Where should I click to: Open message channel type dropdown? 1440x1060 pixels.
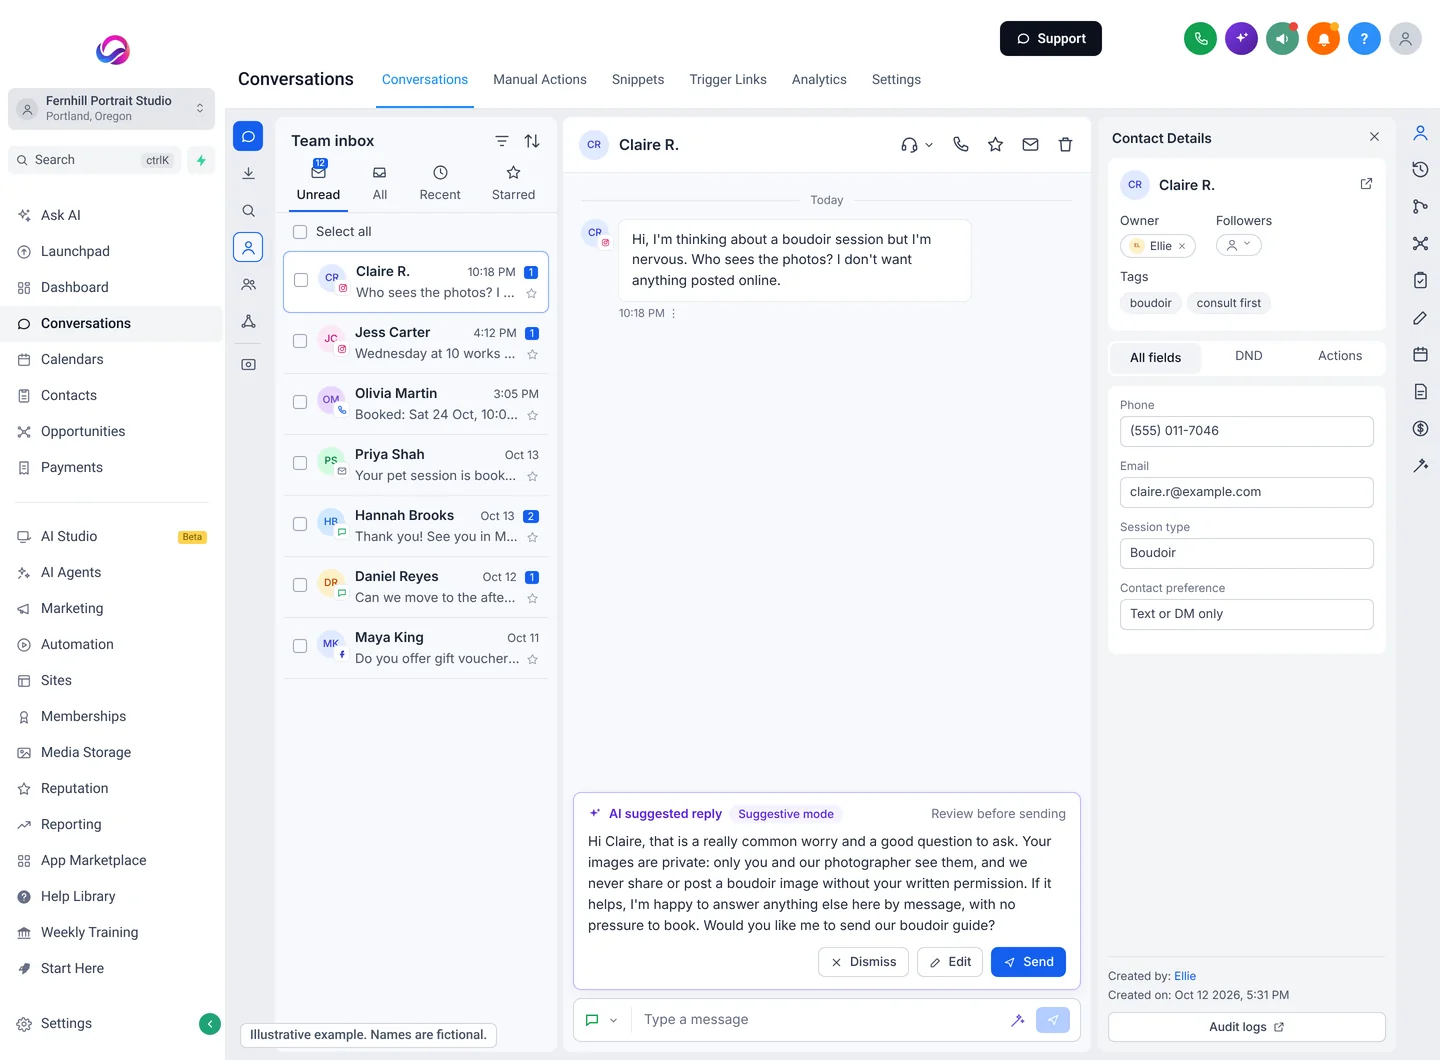point(600,1020)
